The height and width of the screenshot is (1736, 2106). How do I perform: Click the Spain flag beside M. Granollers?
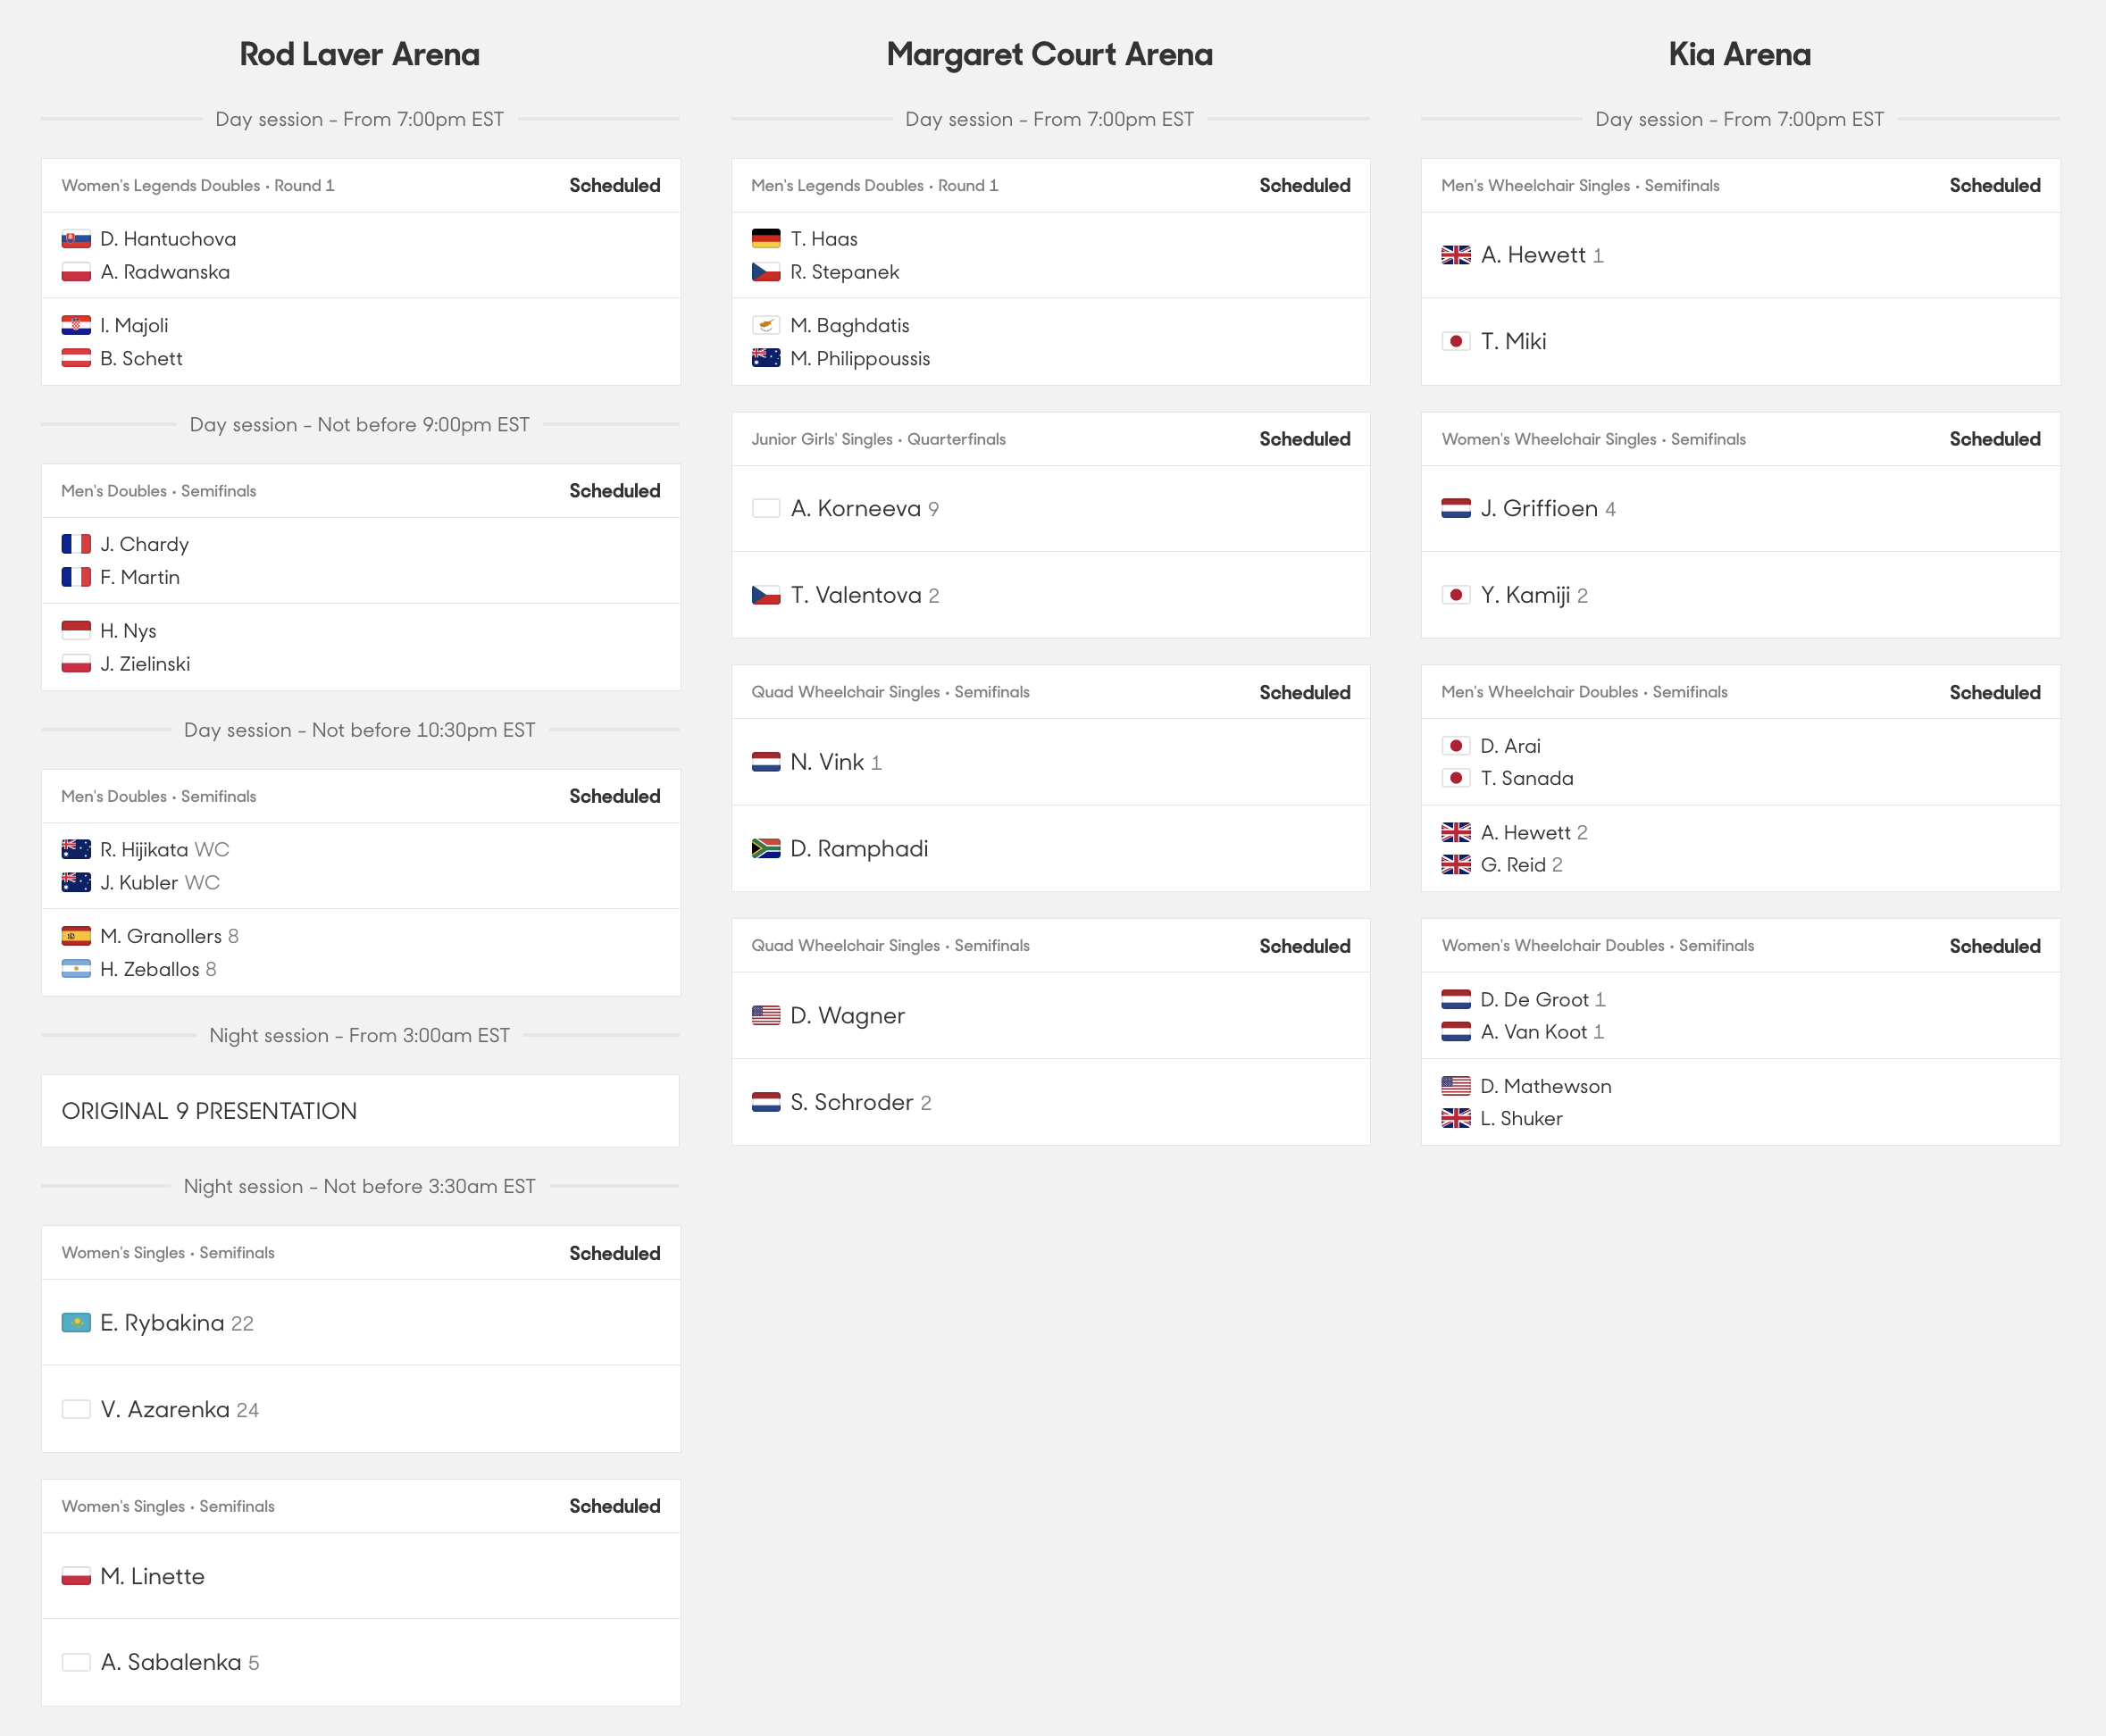(76, 936)
